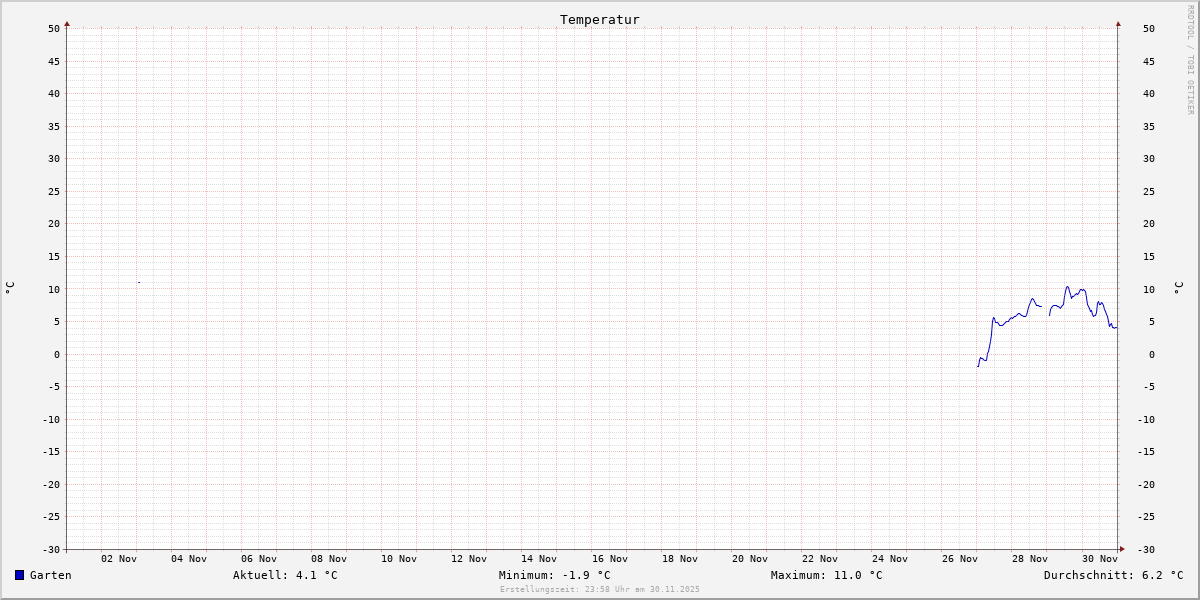Click the Aktuell: 4.1 °C value
The width and height of the screenshot is (1200, 600).
point(285,575)
